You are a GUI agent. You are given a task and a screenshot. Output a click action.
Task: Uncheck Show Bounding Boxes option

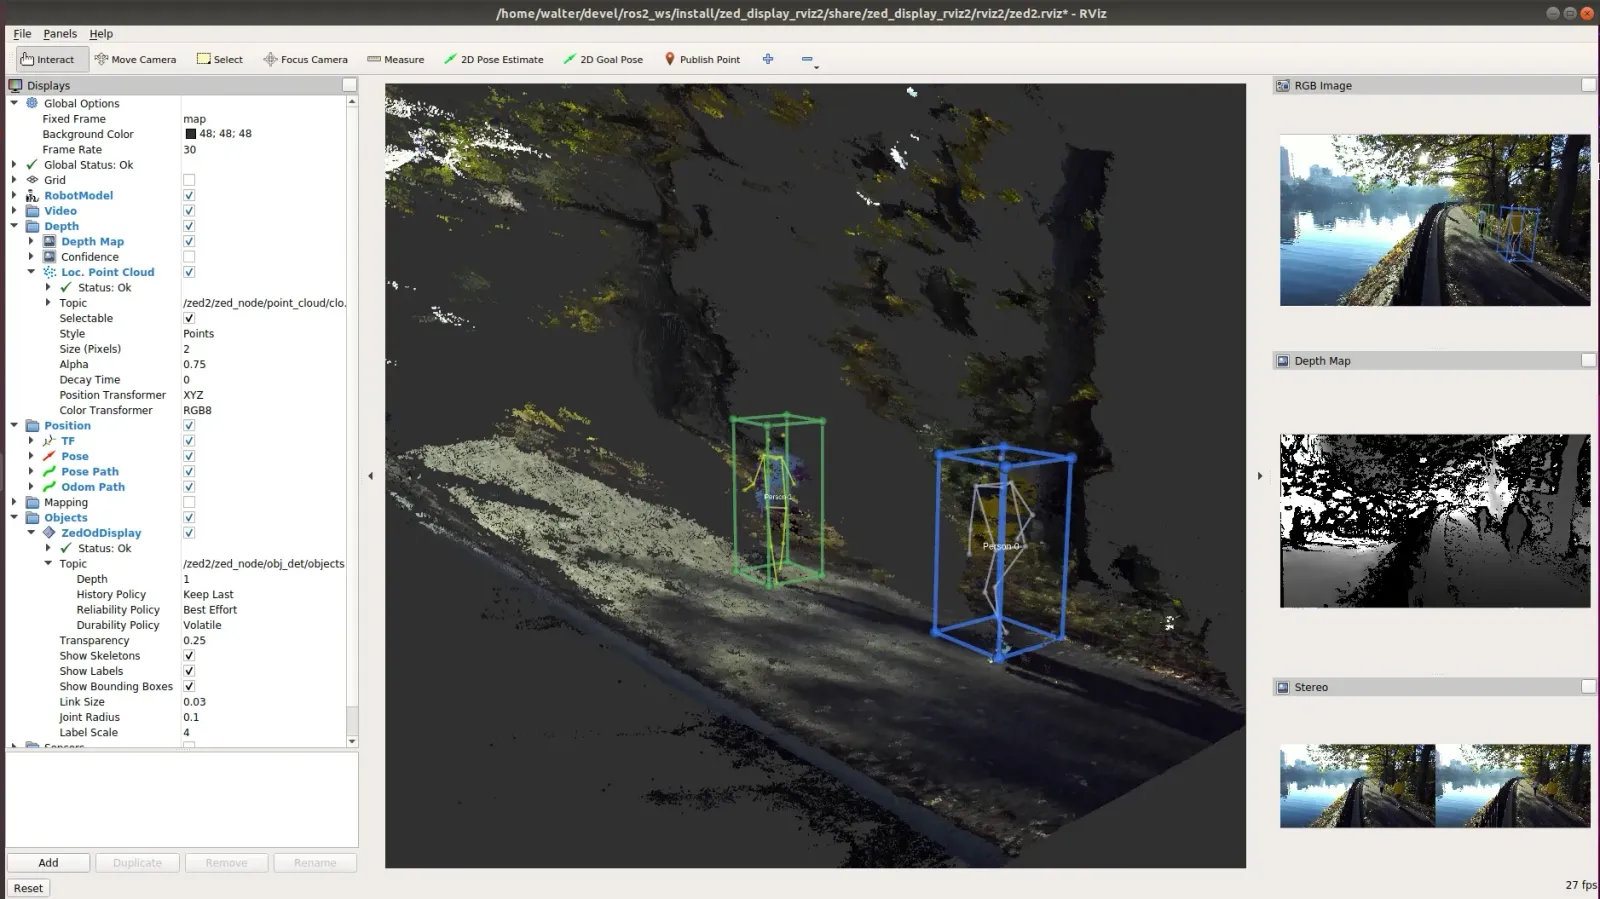(x=189, y=687)
